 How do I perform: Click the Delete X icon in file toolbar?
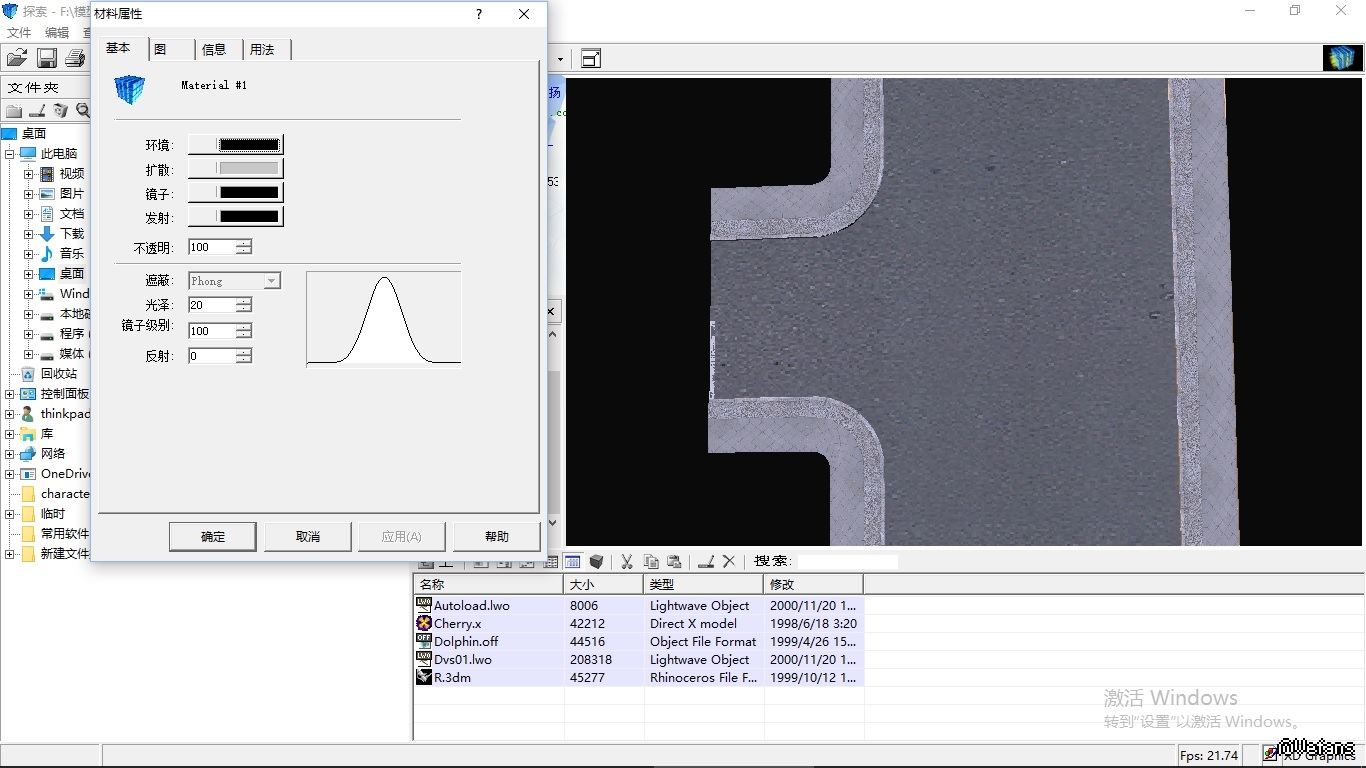tap(729, 562)
